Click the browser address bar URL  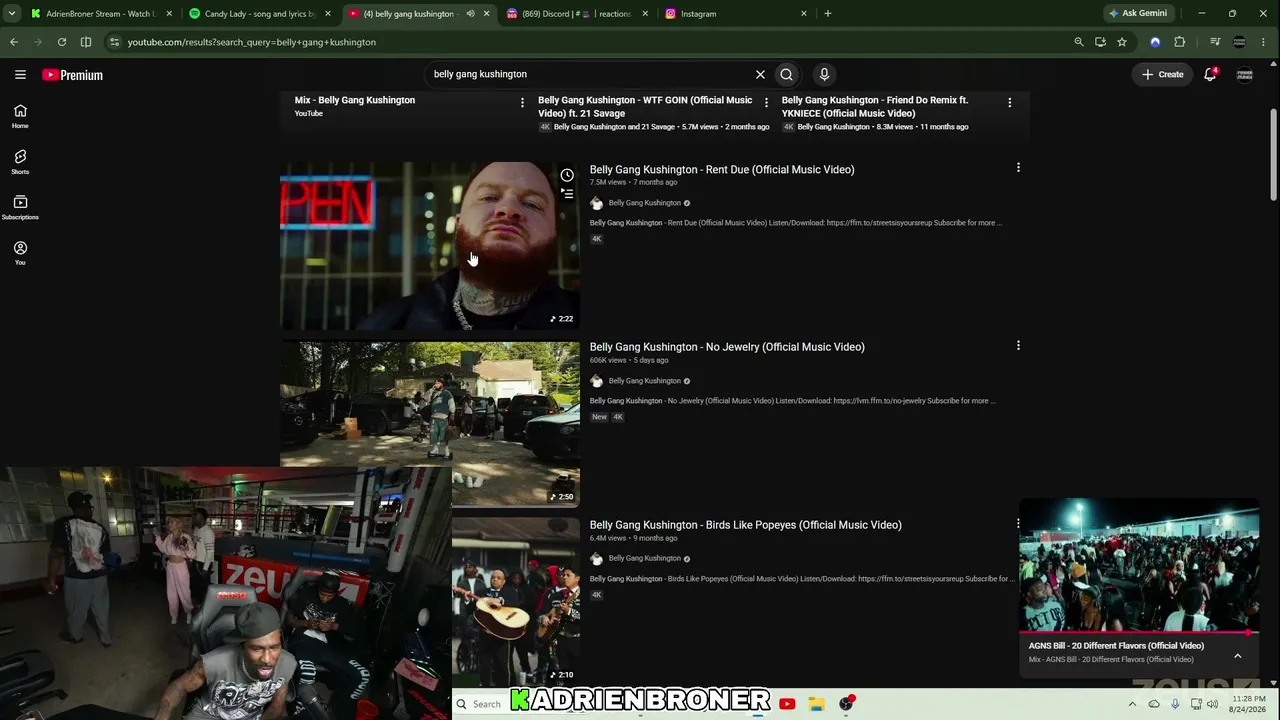point(252,42)
